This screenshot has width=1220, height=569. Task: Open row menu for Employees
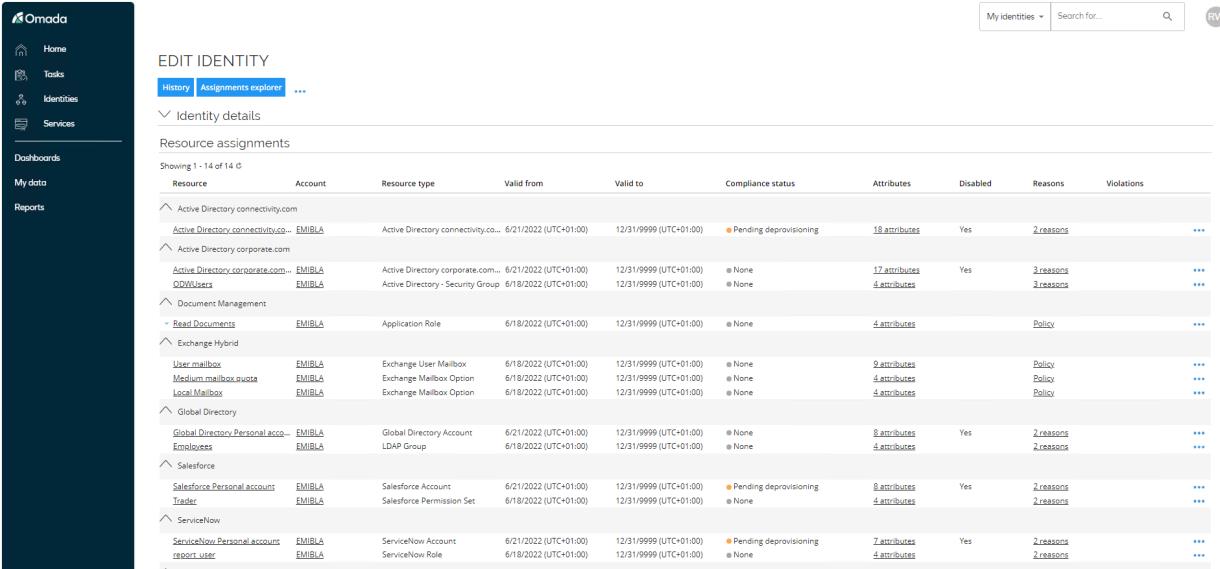(x=1199, y=447)
